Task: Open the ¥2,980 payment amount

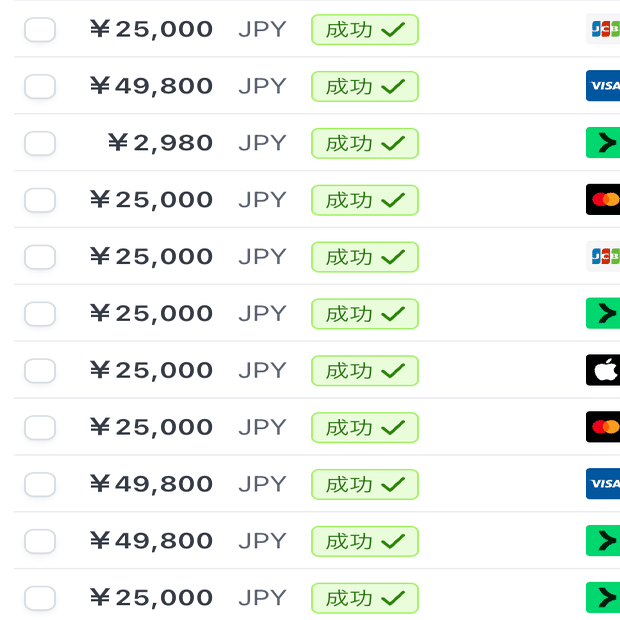Action: pyautogui.click(x=160, y=143)
